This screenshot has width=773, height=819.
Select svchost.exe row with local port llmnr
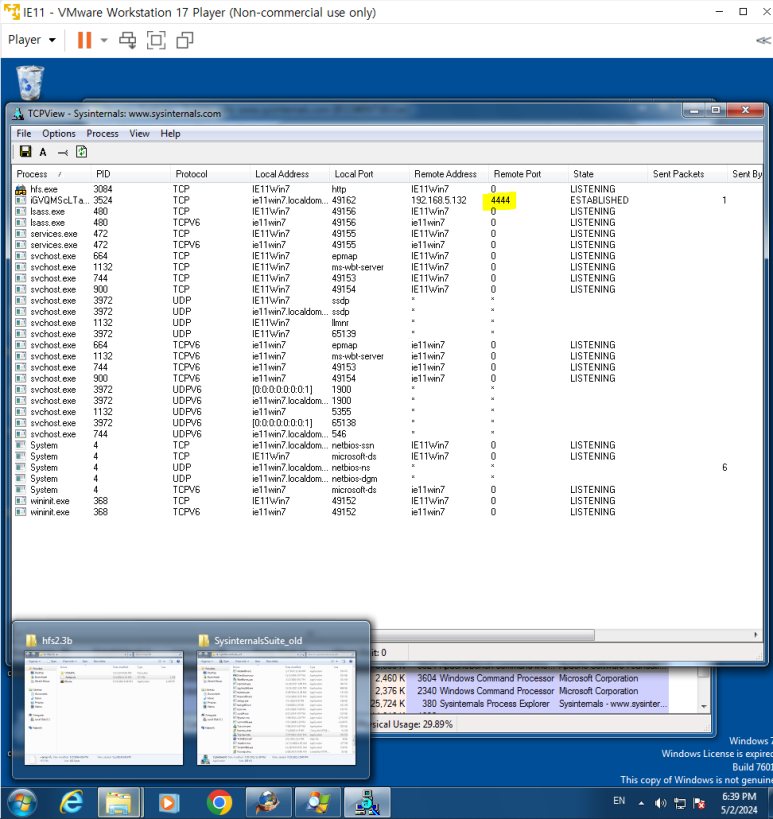[386, 323]
